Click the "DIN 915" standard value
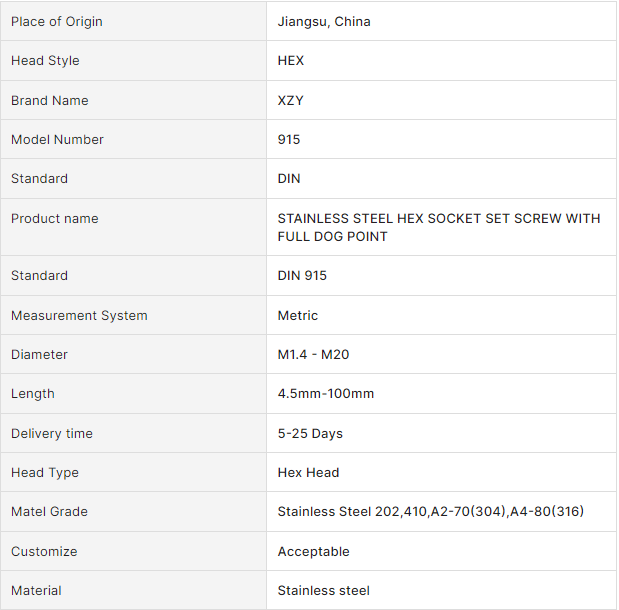The width and height of the screenshot is (619, 610). pyautogui.click(x=302, y=275)
